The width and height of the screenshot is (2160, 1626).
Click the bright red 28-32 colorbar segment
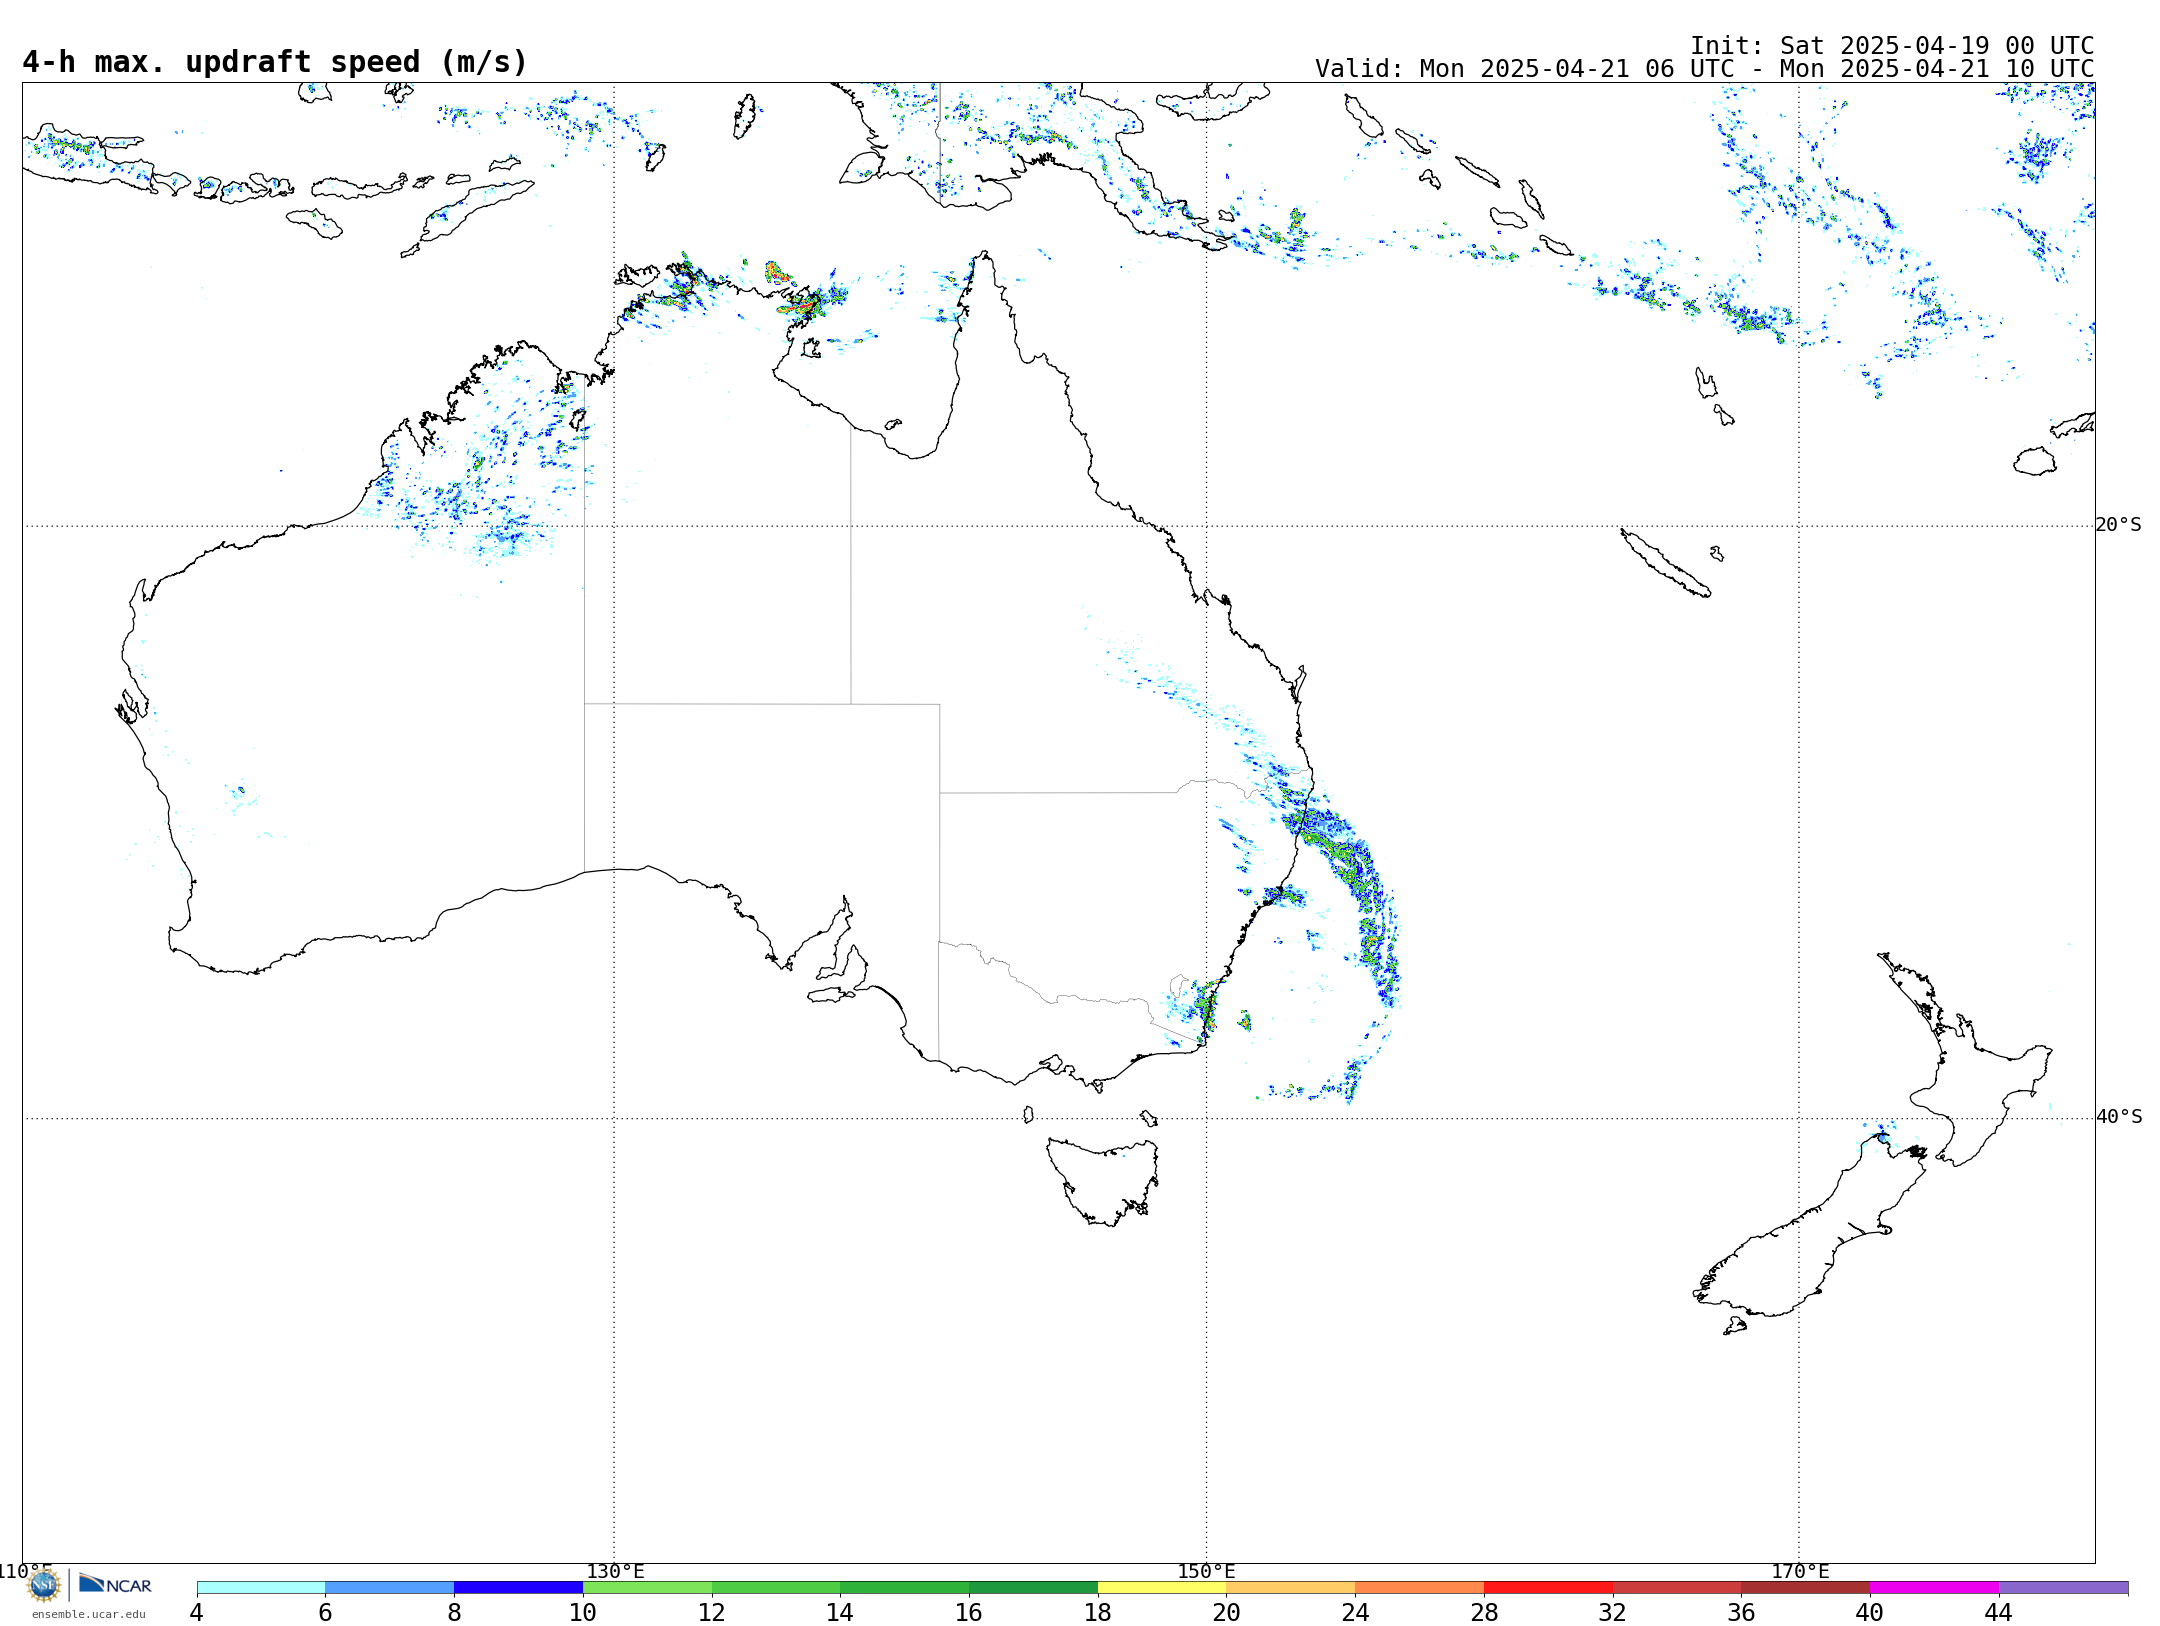click(x=1548, y=1588)
